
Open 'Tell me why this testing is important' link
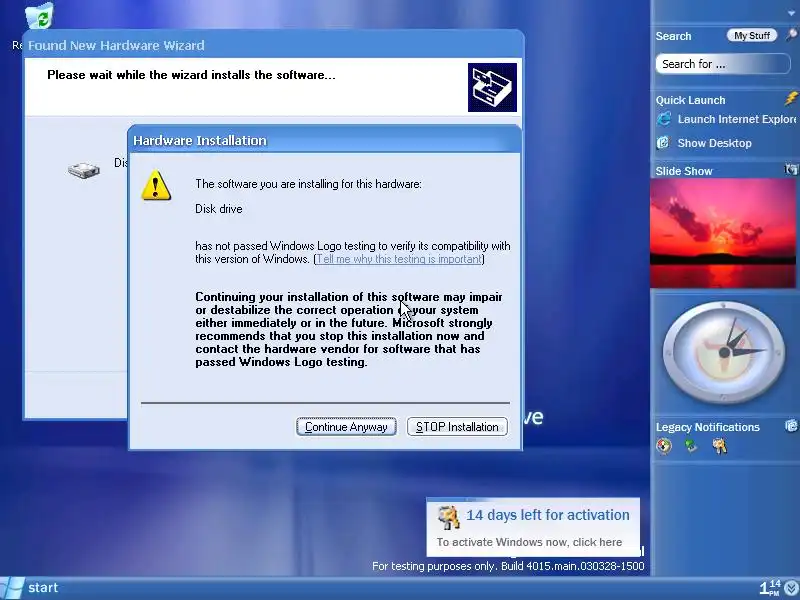click(x=399, y=259)
